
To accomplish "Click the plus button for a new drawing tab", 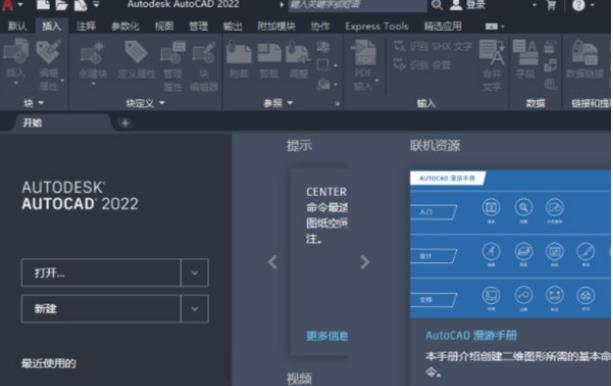I will click(x=125, y=123).
